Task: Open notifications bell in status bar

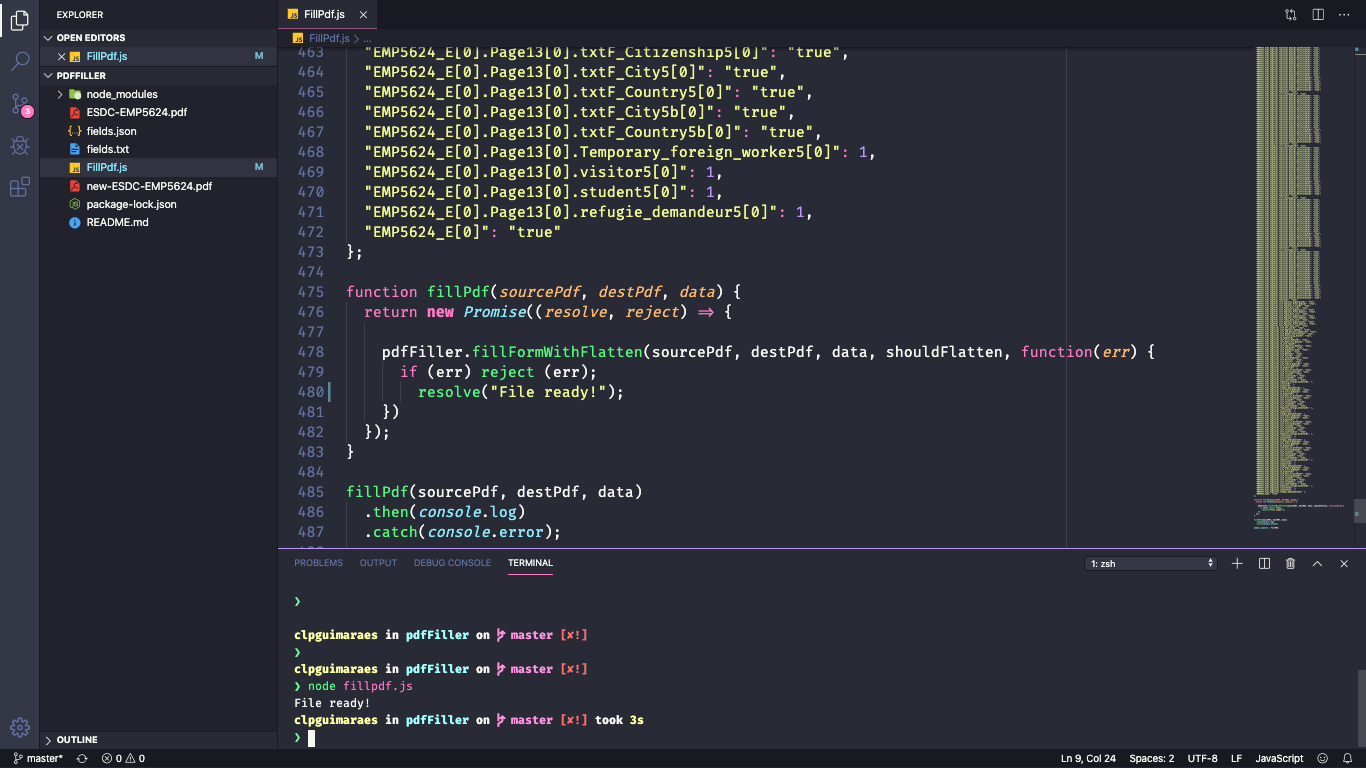Action: coord(1347,759)
